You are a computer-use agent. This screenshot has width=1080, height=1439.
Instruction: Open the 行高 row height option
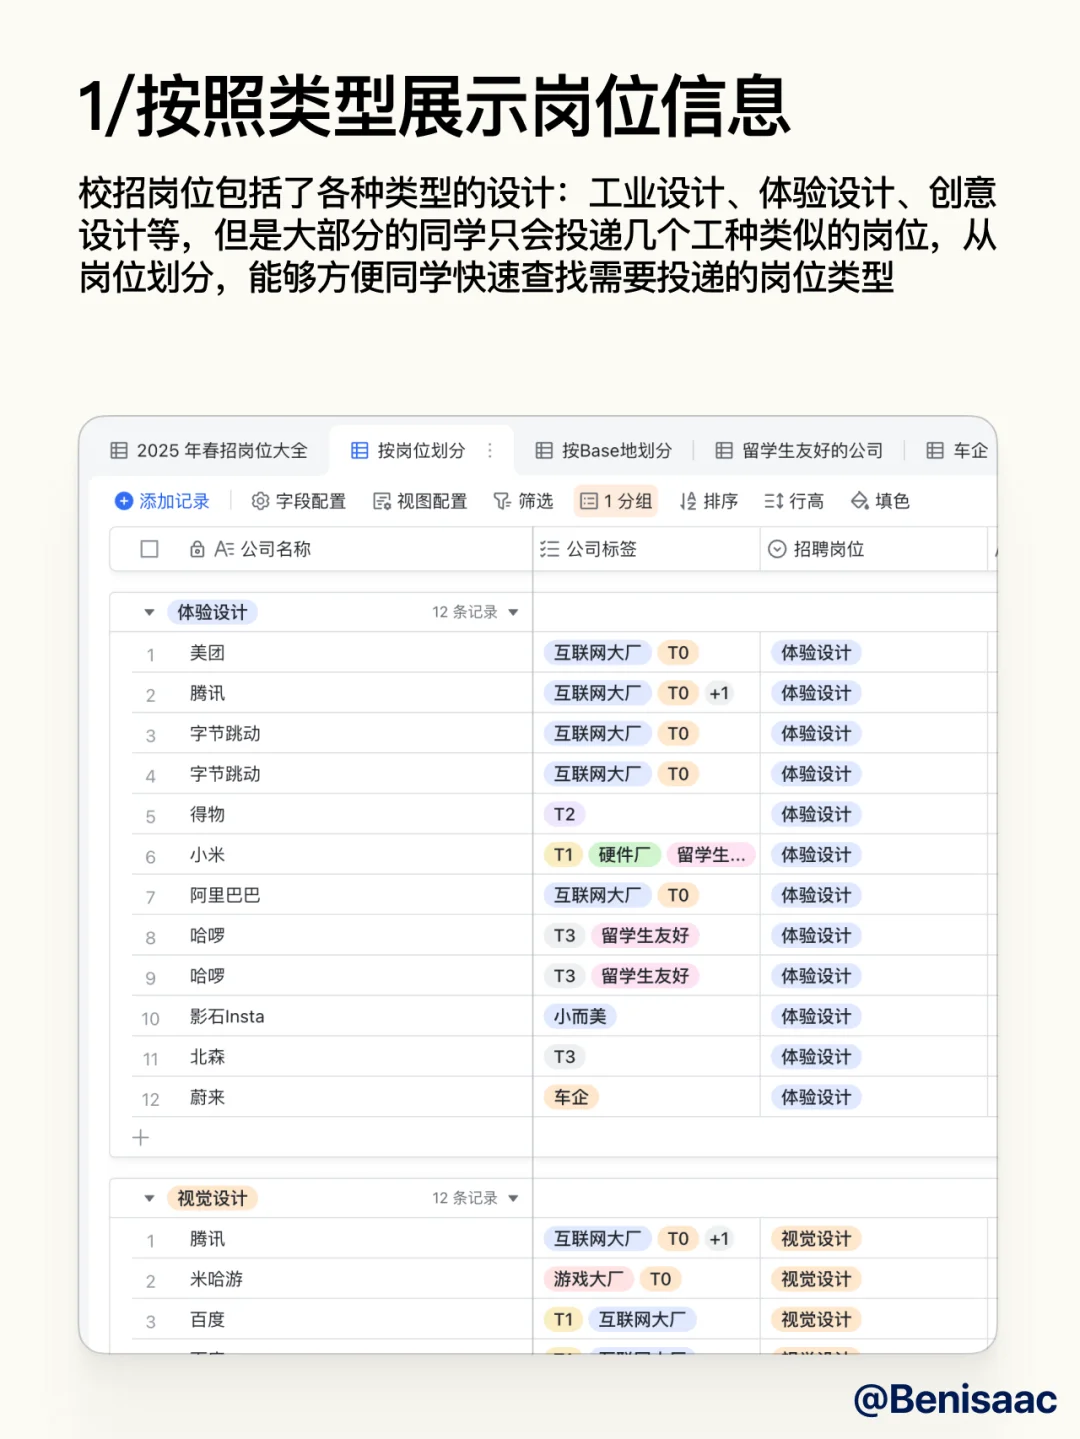[x=794, y=501]
